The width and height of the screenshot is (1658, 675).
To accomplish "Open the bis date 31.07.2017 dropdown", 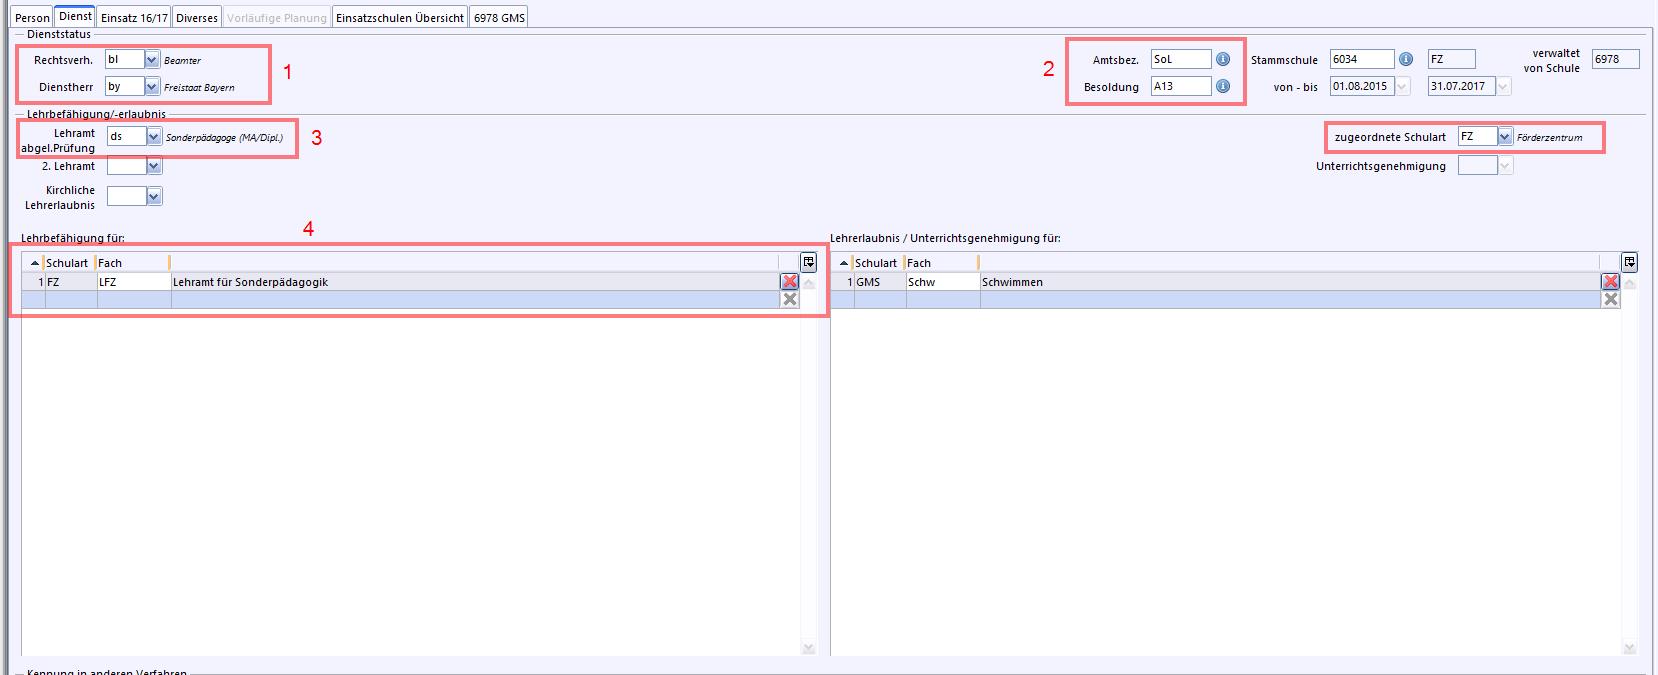I will pyautogui.click(x=1503, y=87).
